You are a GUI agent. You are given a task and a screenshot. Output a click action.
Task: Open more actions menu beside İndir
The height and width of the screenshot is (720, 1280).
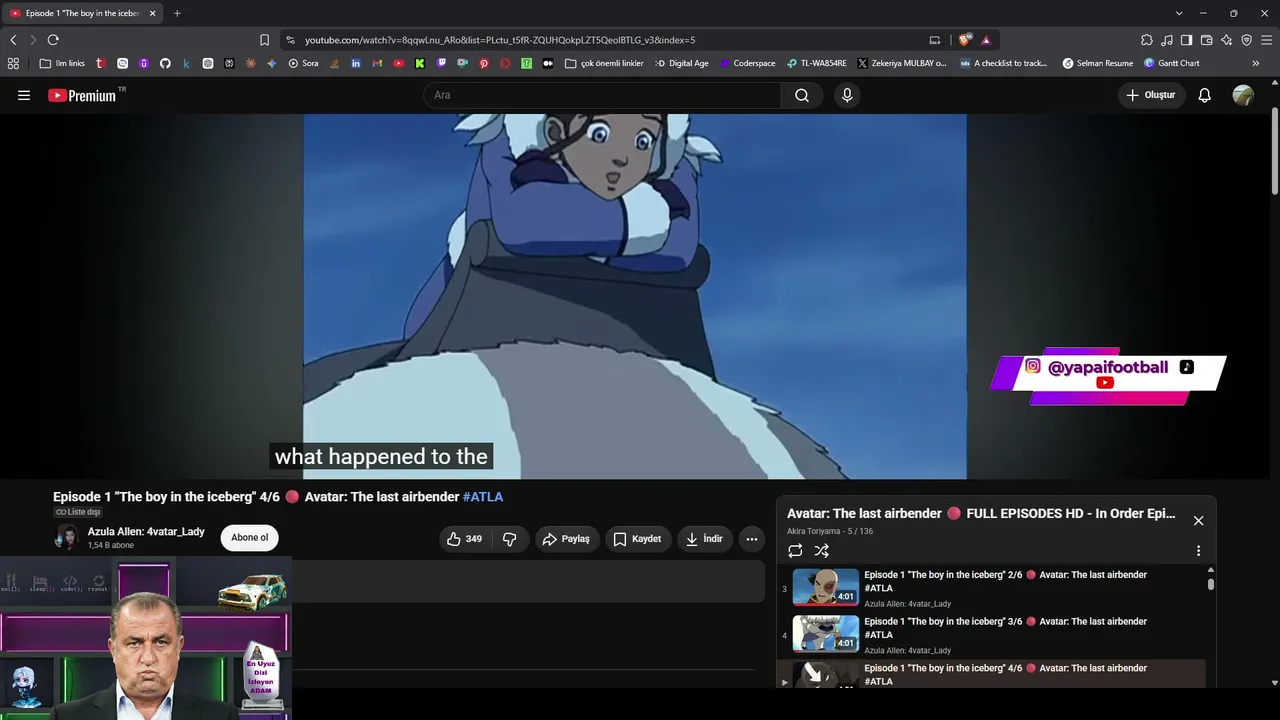click(752, 539)
